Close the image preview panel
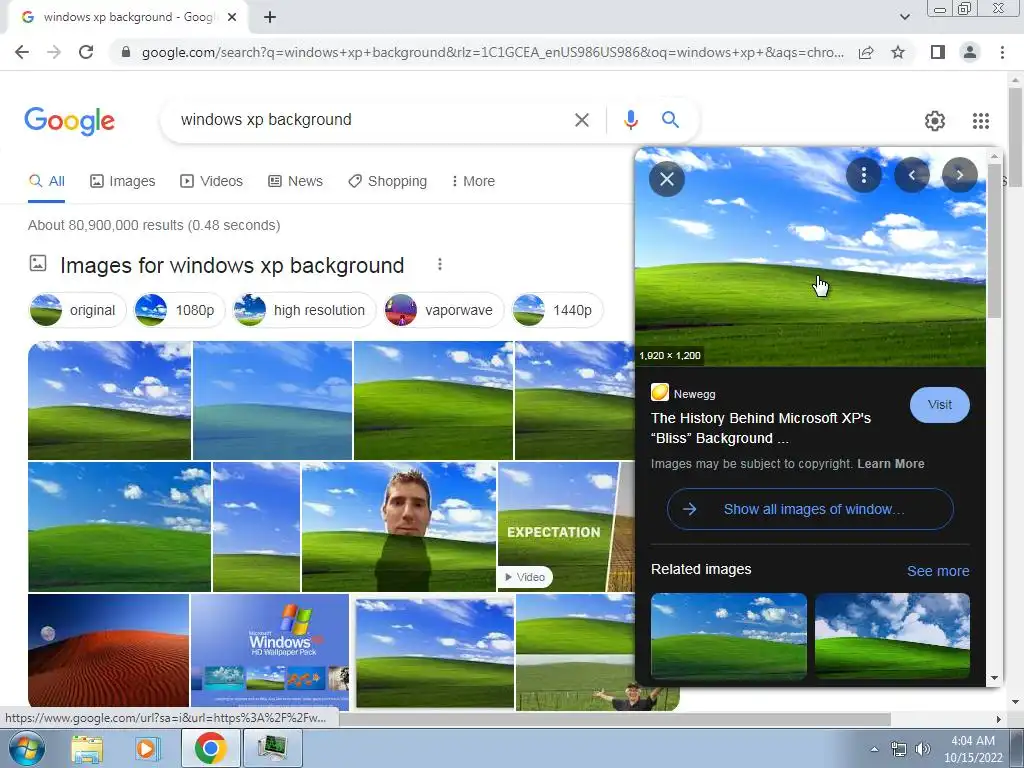The width and height of the screenshot is (1024, 768). [x=667, y=178]
